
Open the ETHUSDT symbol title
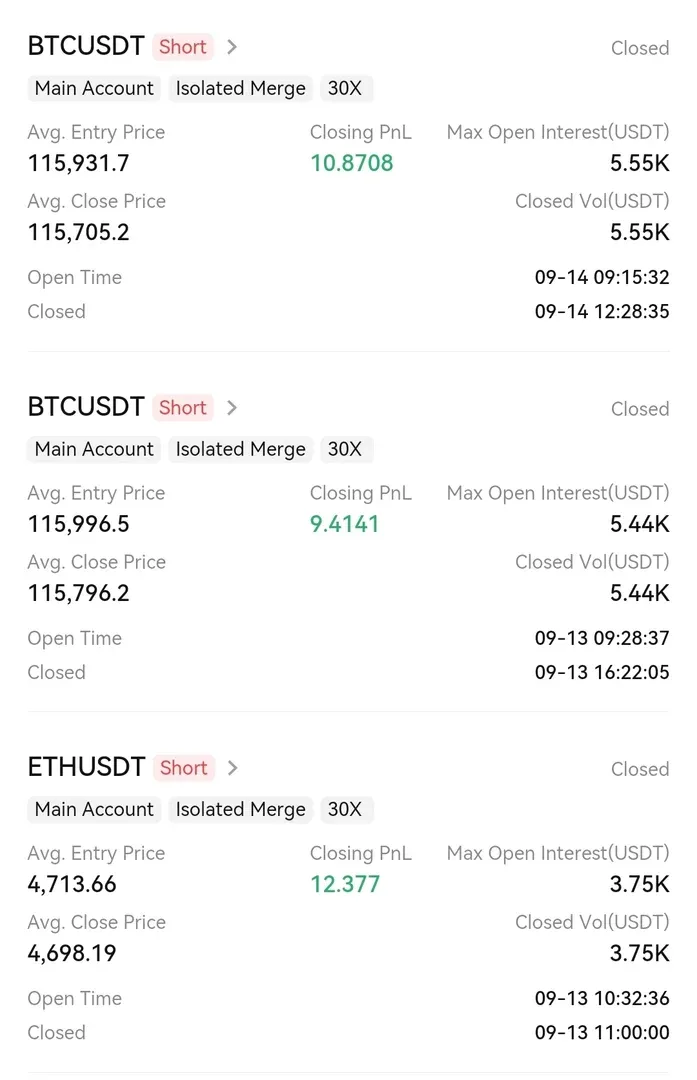coord(86,768)
